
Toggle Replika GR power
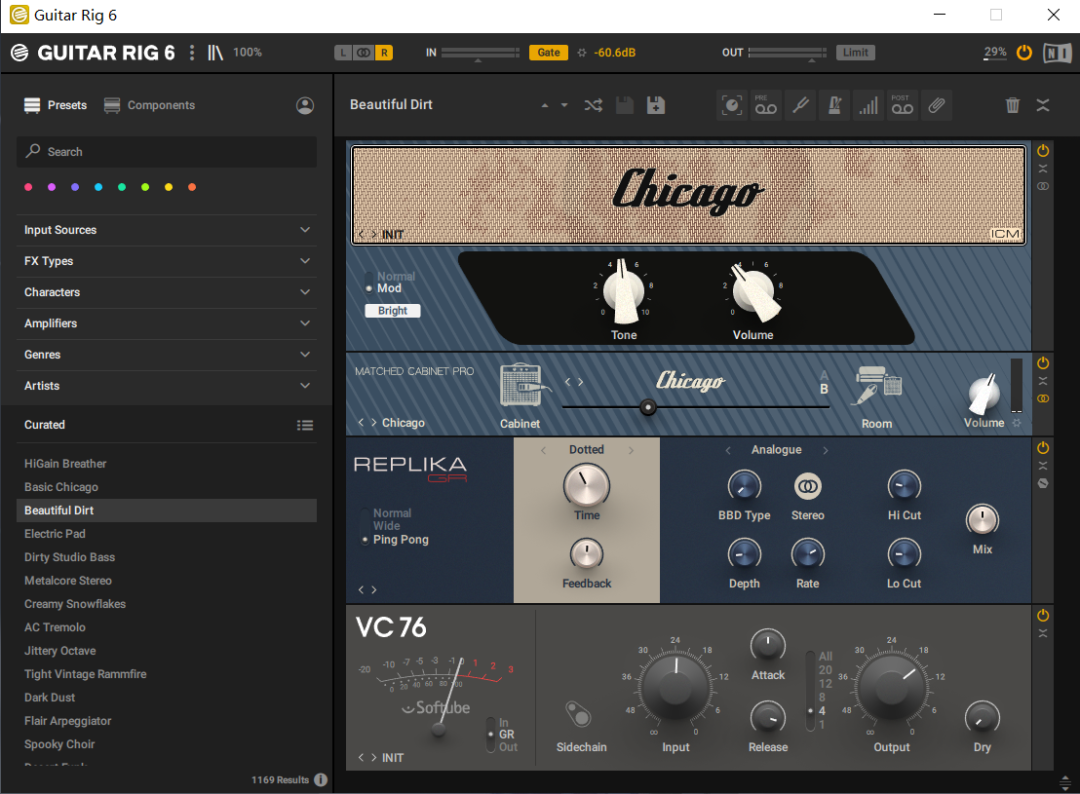pos(1043,448)
